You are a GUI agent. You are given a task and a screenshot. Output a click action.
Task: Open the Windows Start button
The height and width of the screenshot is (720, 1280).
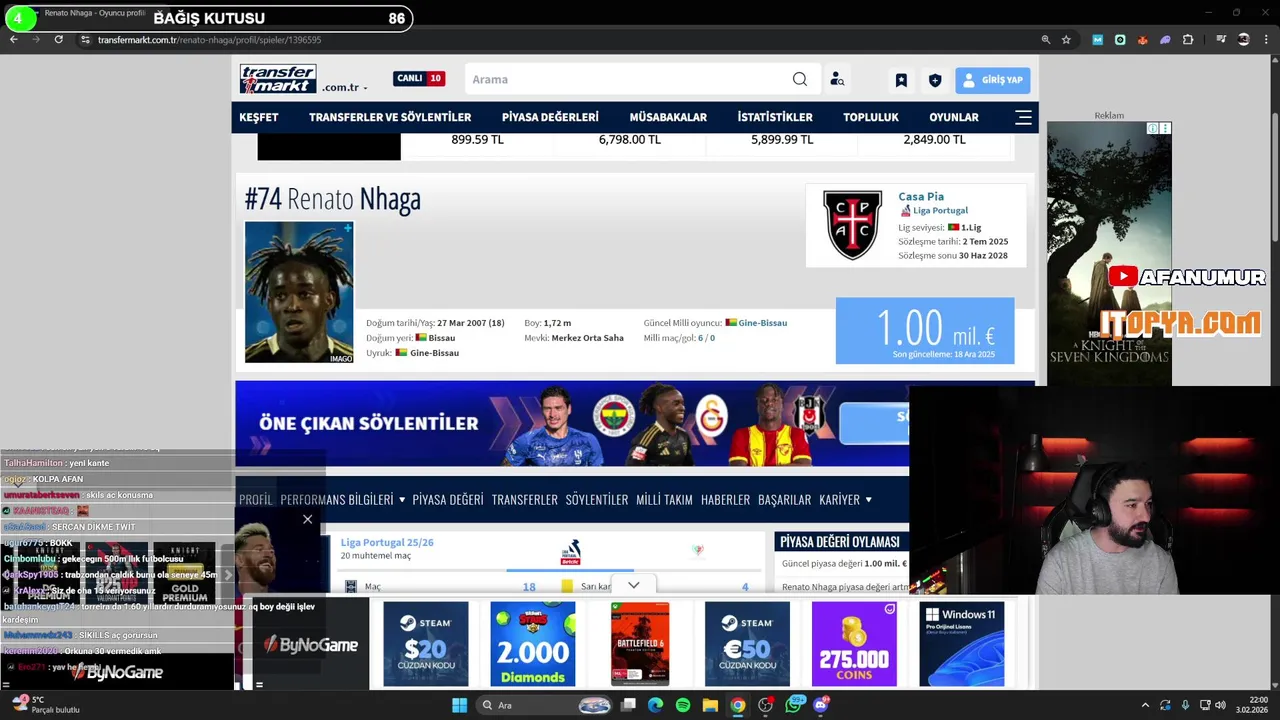coord(459,705)
